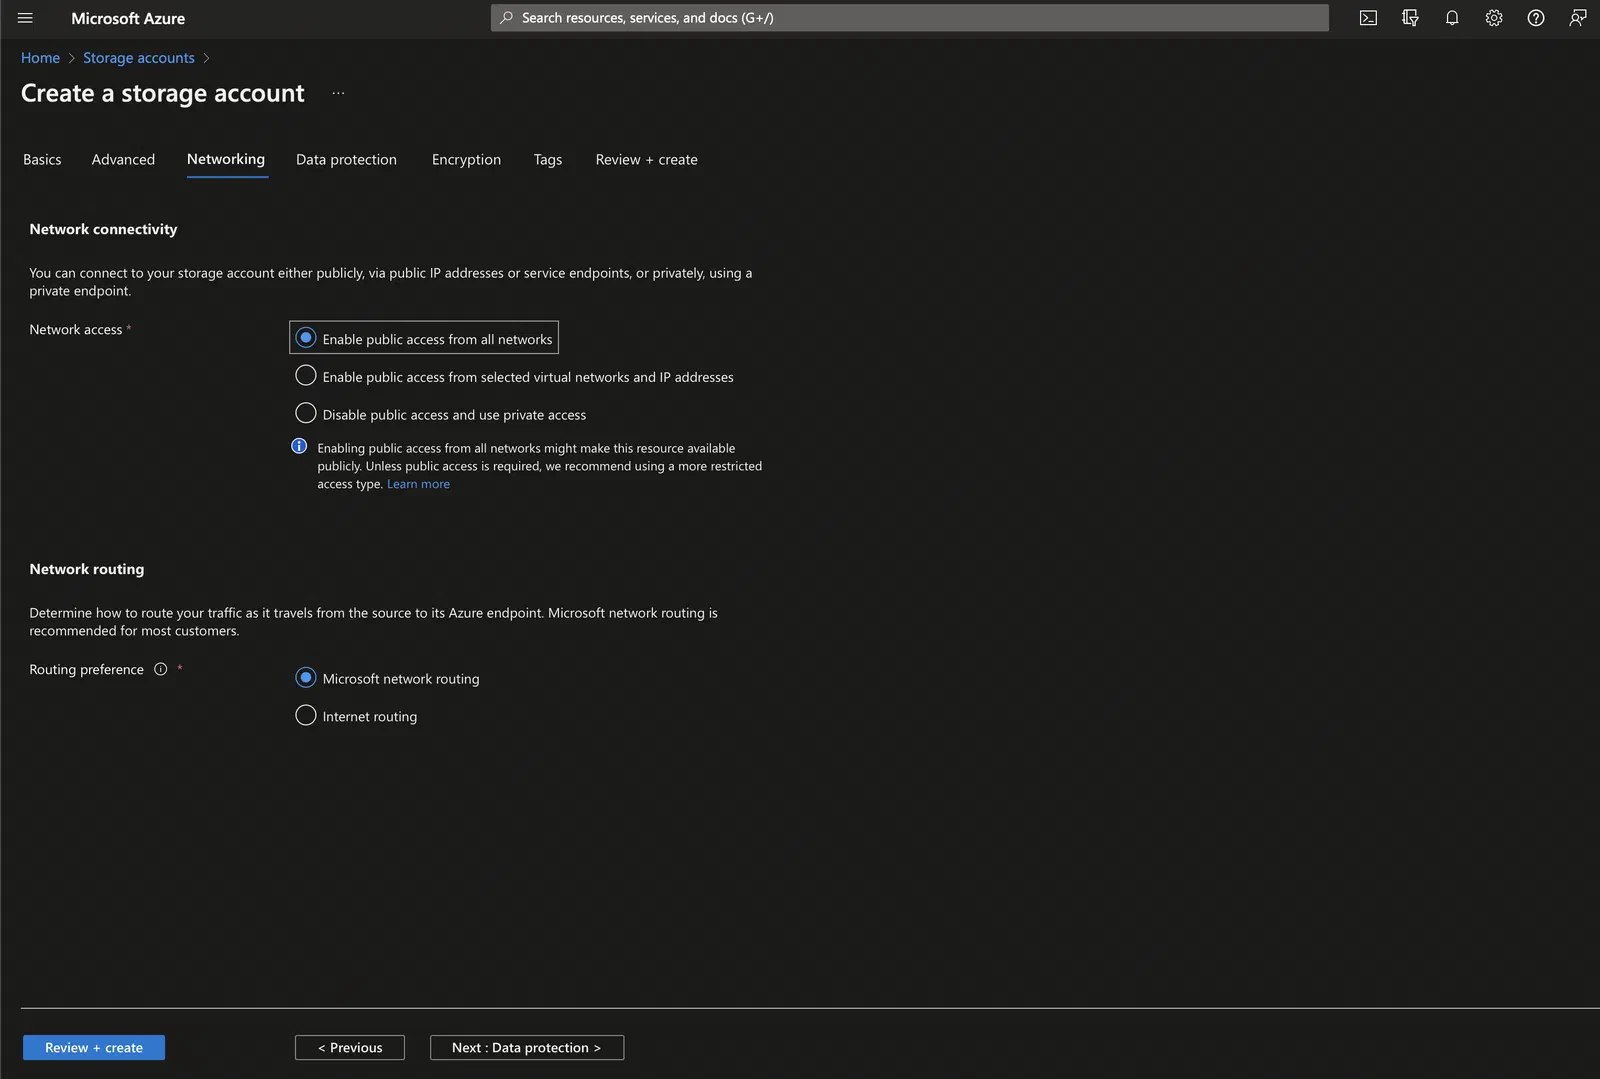Open Cloud Shell from the top bar
Viewport: 1600px width, 1079px height.
coord(1368,18)
